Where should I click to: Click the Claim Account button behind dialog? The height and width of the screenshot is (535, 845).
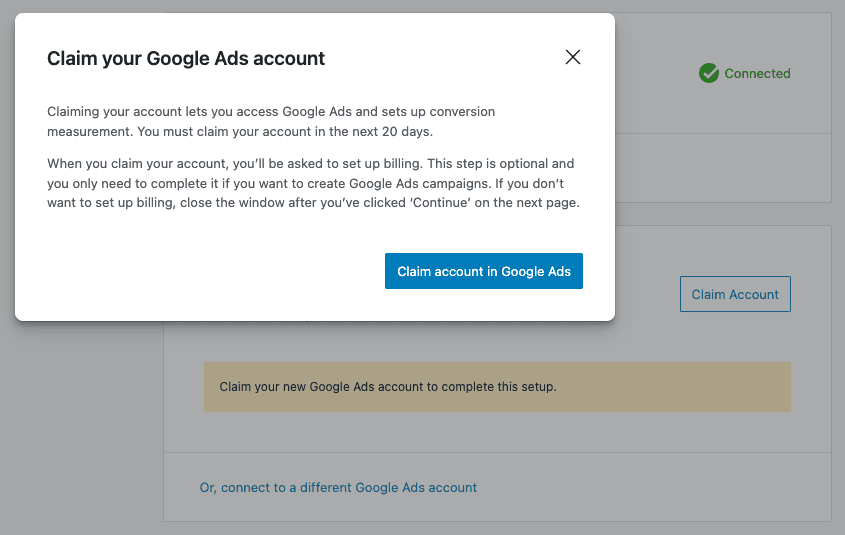pos(735,294)
